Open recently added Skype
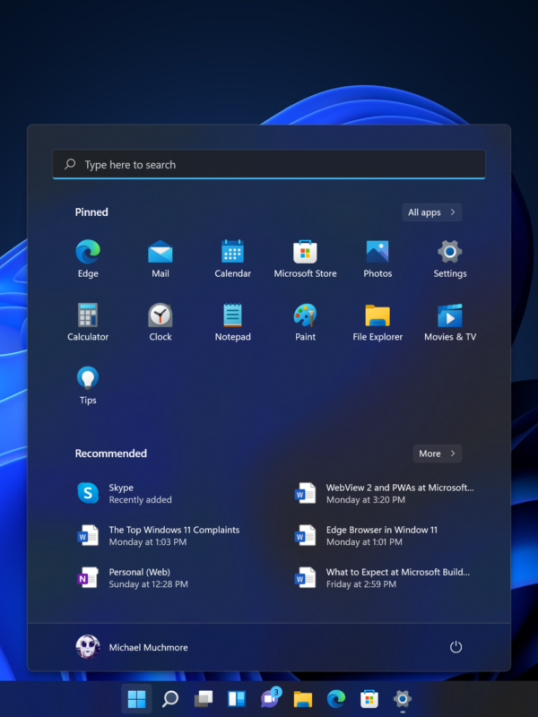The image size is (538, 717). click(125, 493)
